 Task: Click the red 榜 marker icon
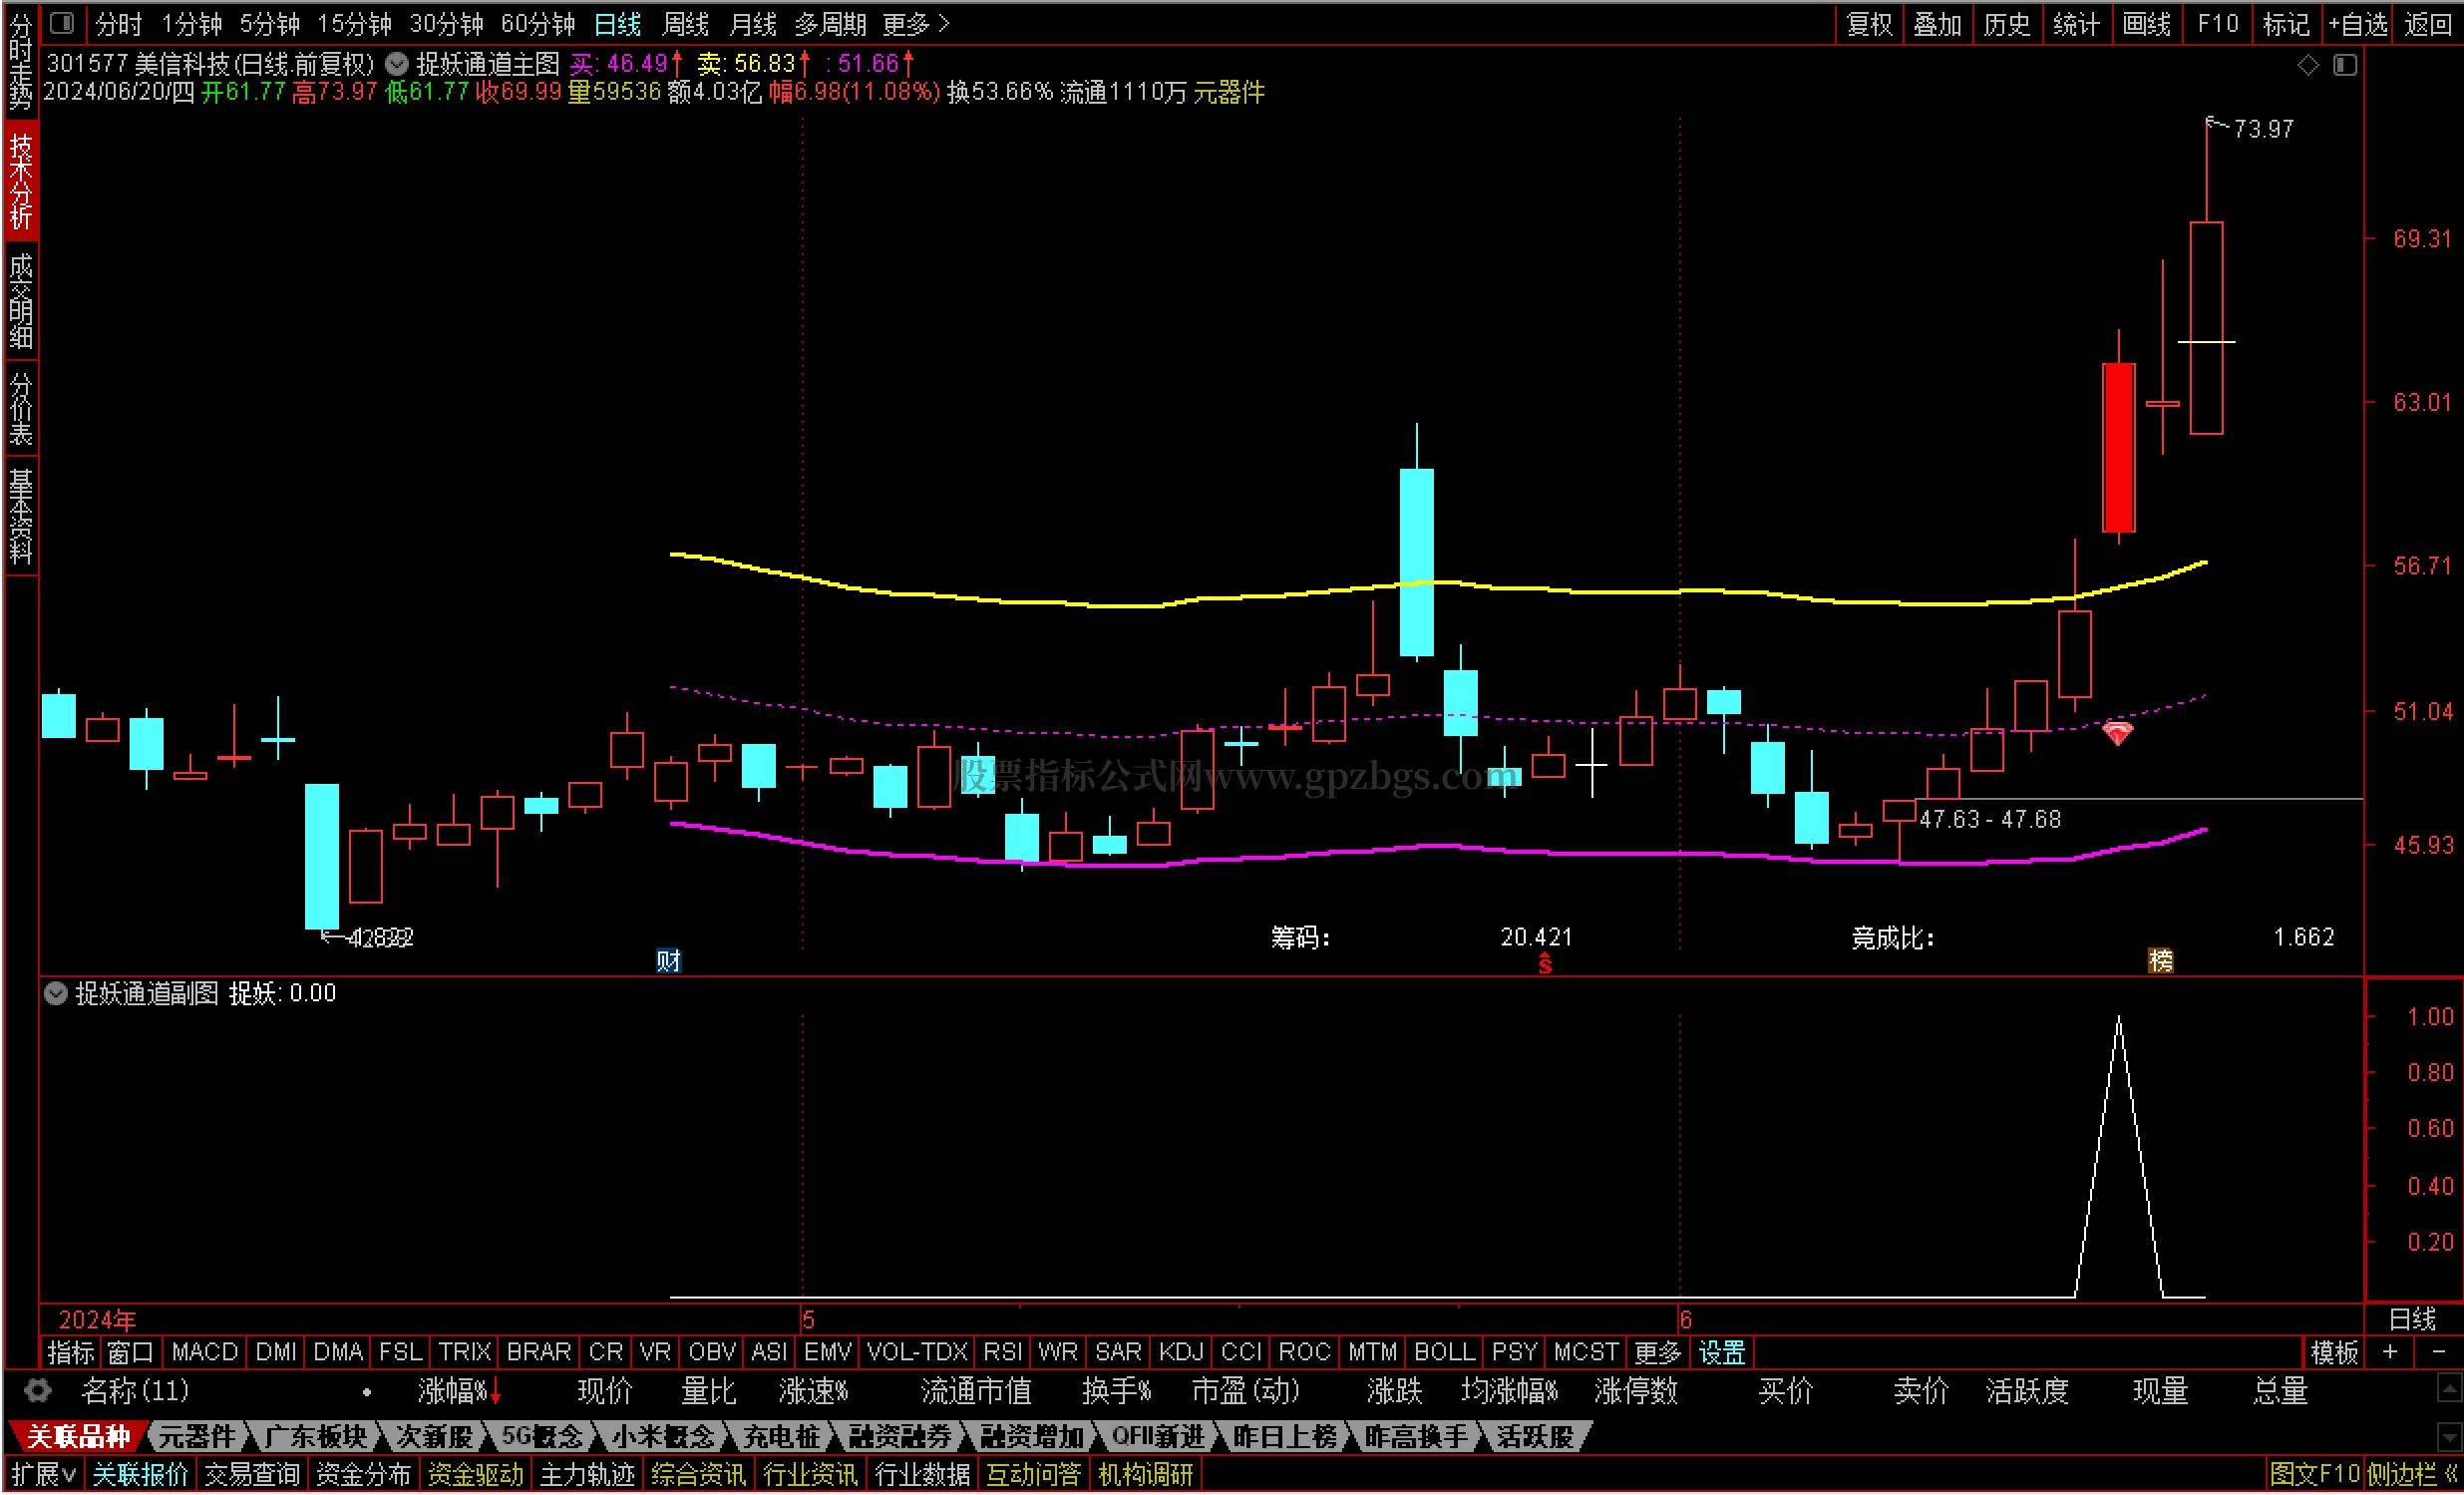(2160, 961)
